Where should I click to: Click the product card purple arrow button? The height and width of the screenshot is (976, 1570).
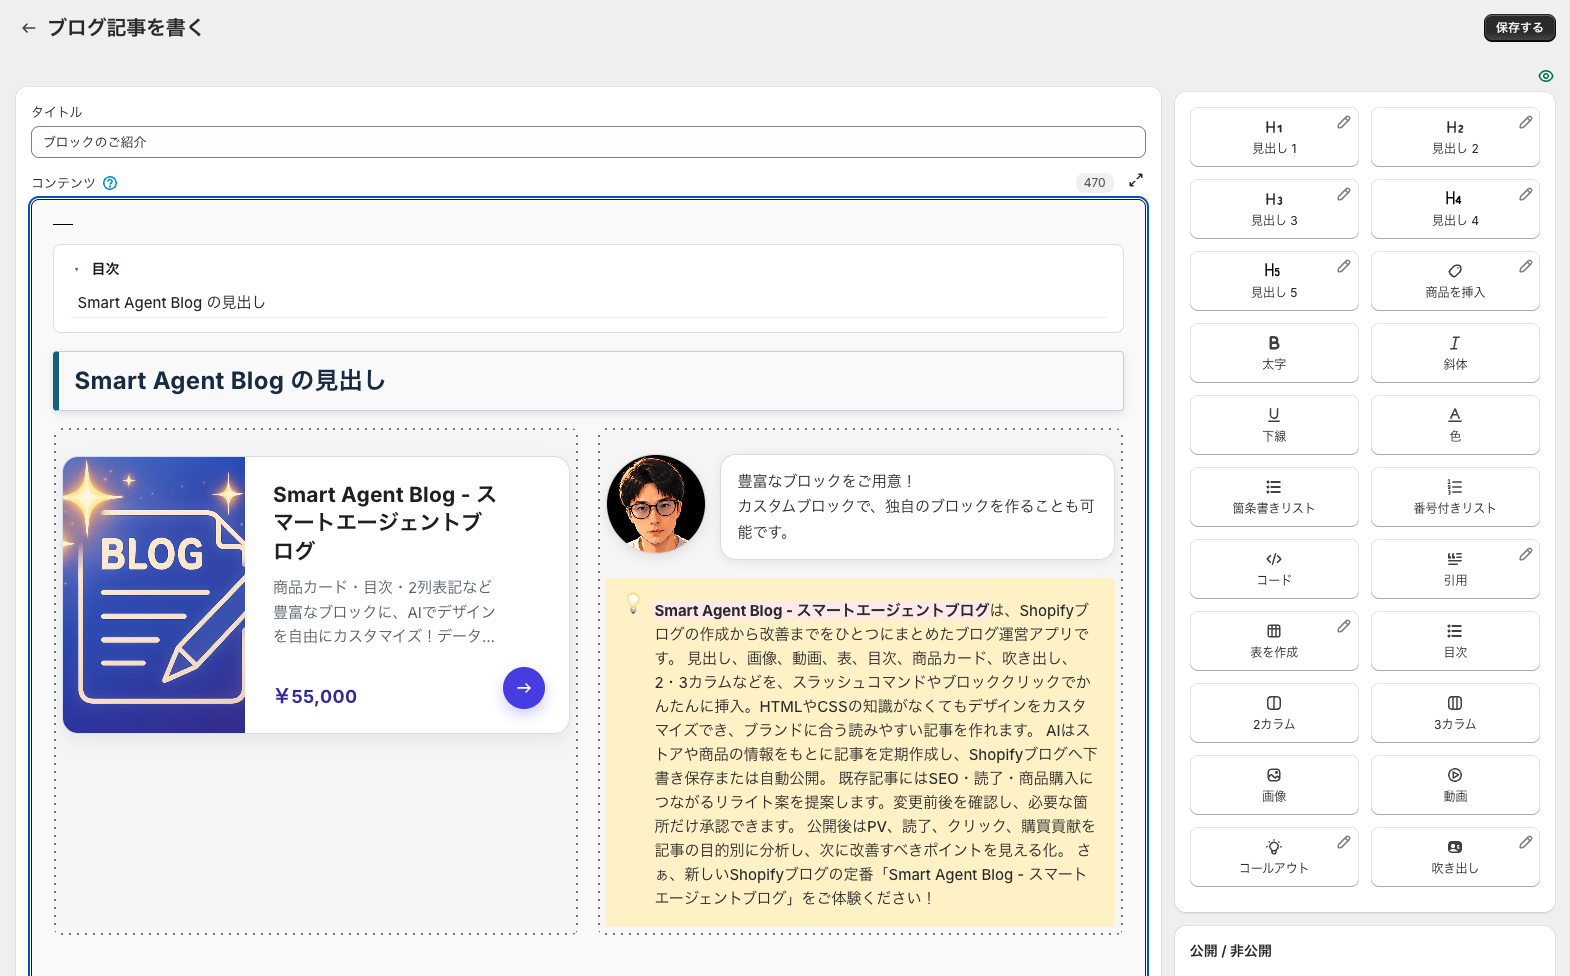click(x=524, y=688)
